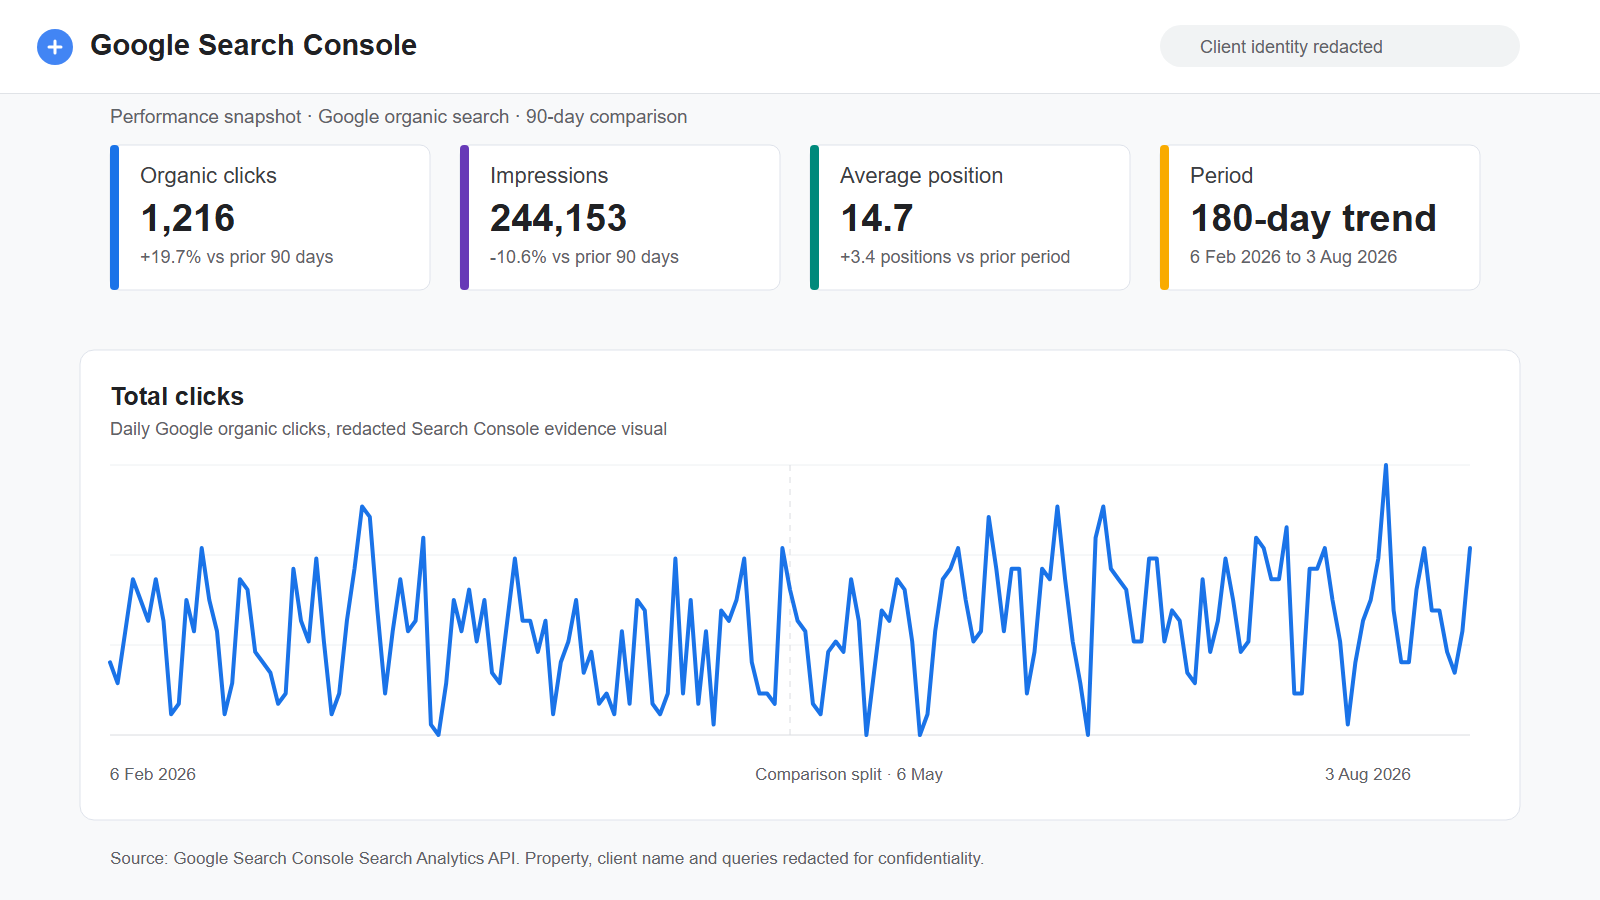Select the Impressions card label
The height and width of the screenshot is (900, 1600).
(549, 176)
